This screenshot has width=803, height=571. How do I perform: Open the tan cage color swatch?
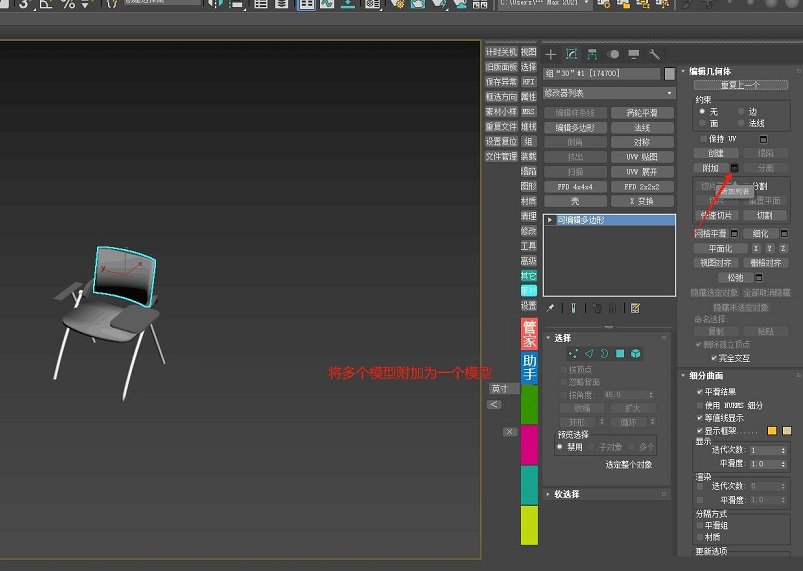click(x=787, y=431)
